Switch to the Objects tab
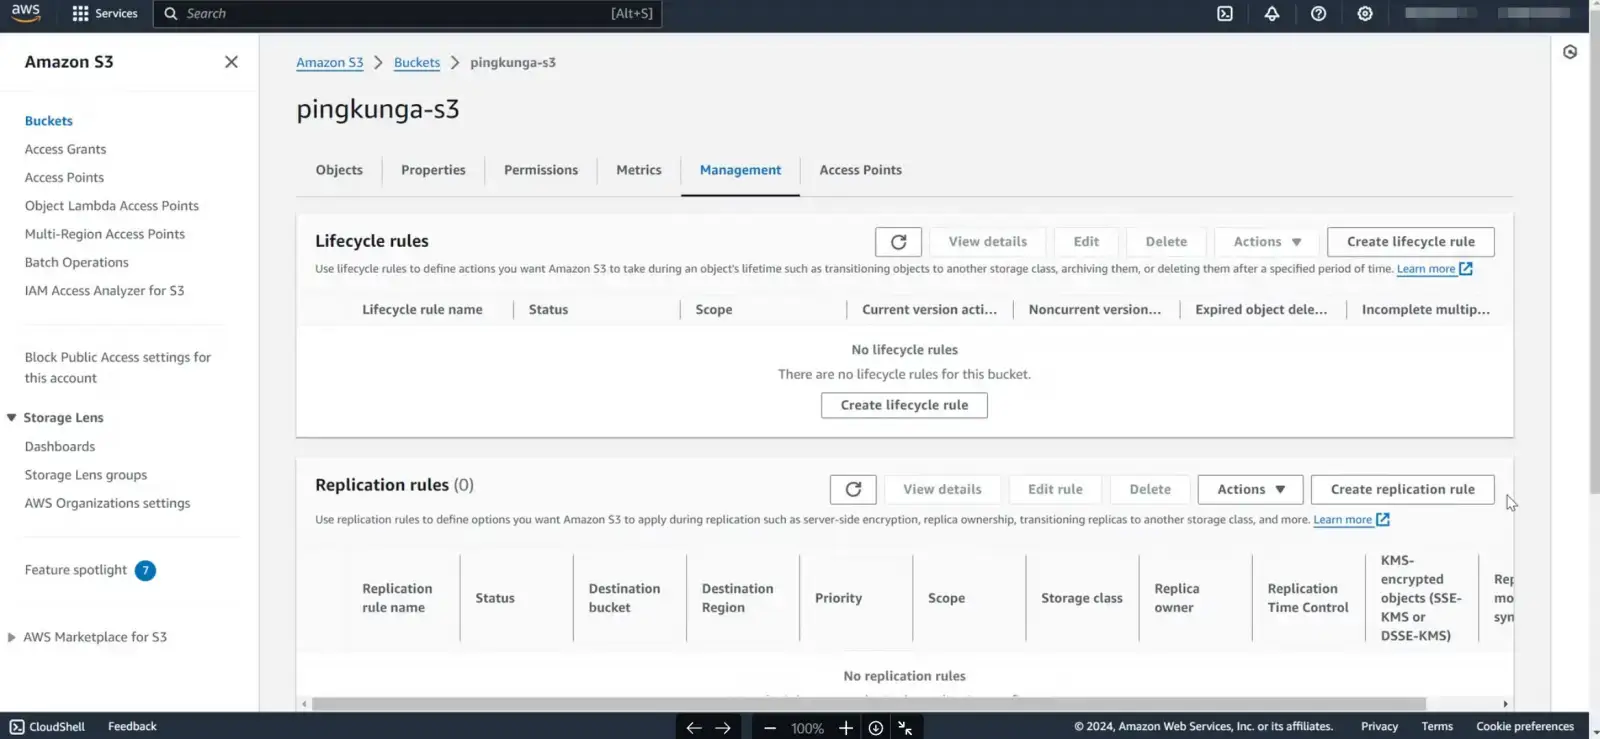Screen dimensions: 1600x739 tap(339, 170)
